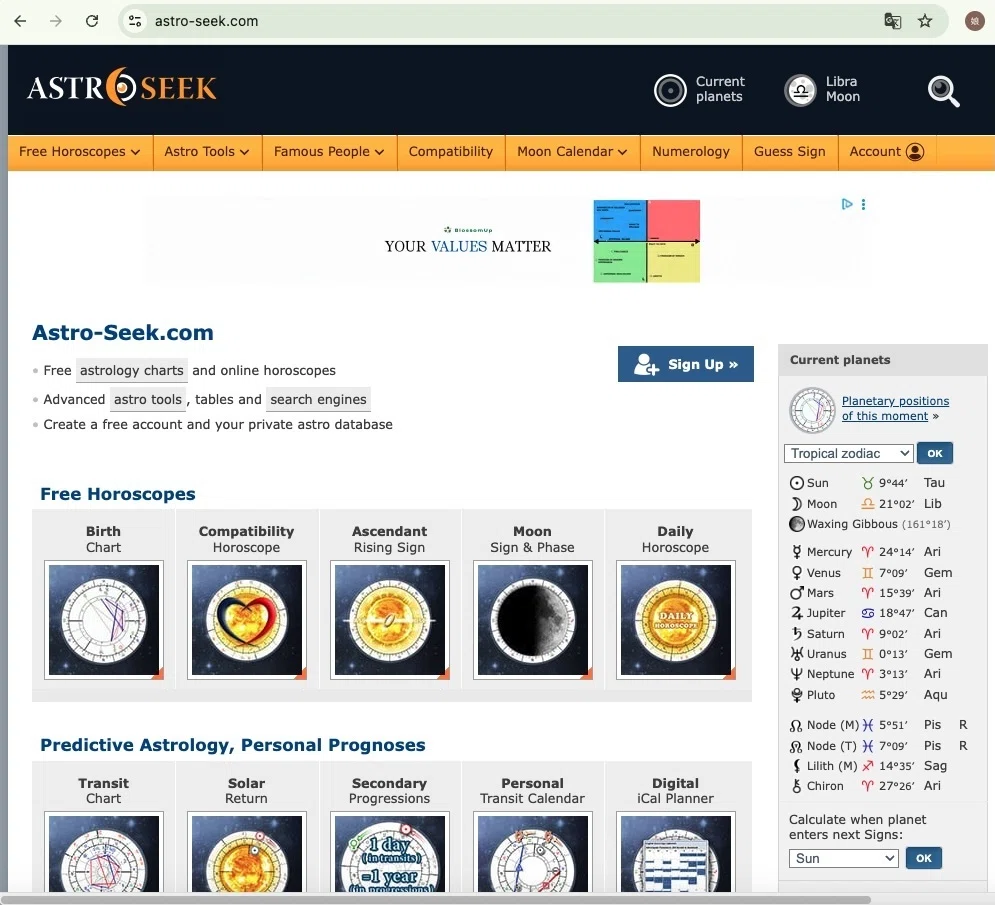
Task: Open Planetary positions of this moment link
Action: coord(895,409)
